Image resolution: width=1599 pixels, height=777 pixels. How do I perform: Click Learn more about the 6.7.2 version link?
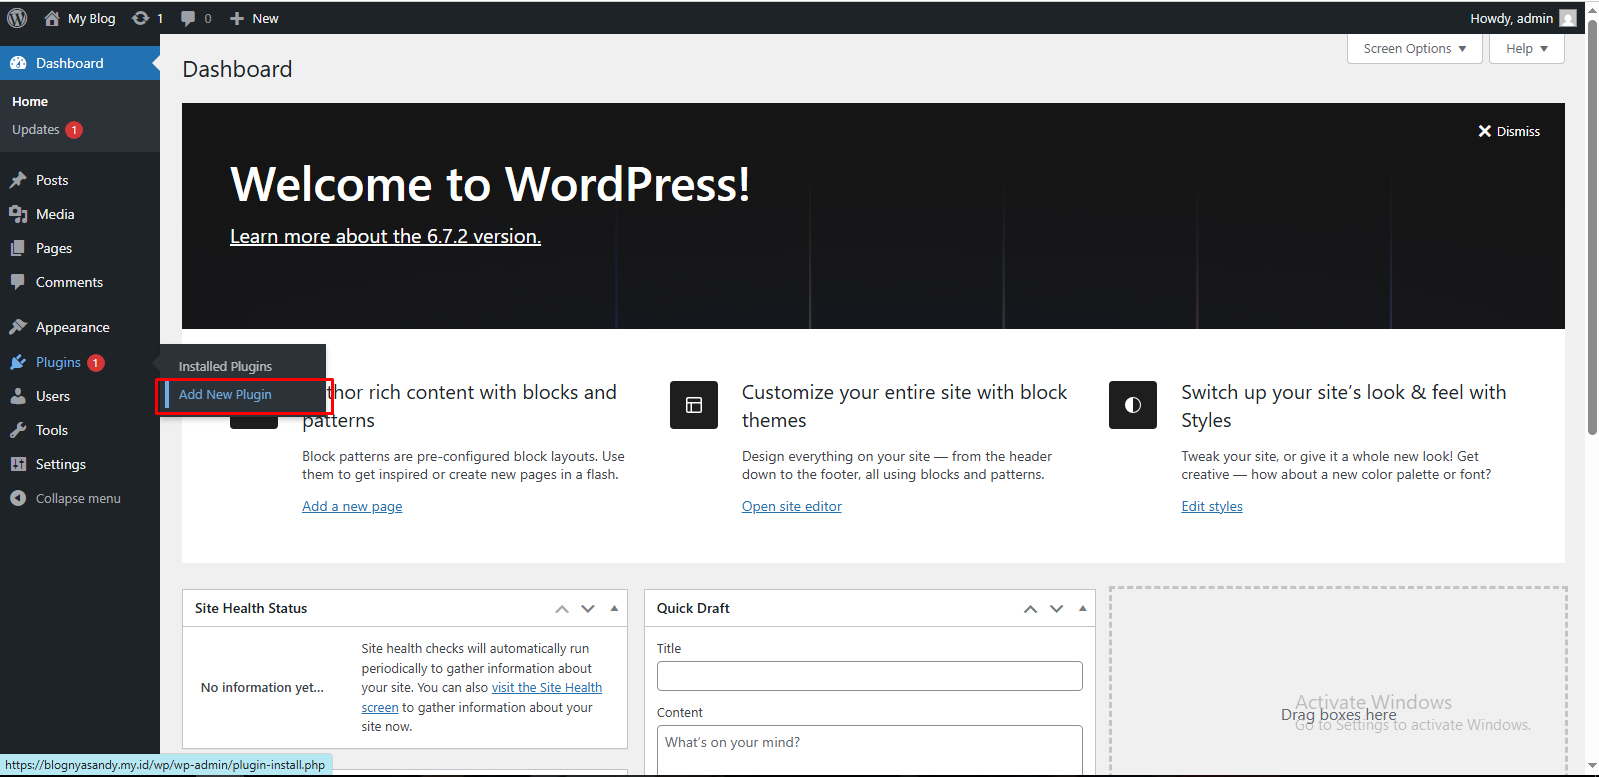[385, 236]
